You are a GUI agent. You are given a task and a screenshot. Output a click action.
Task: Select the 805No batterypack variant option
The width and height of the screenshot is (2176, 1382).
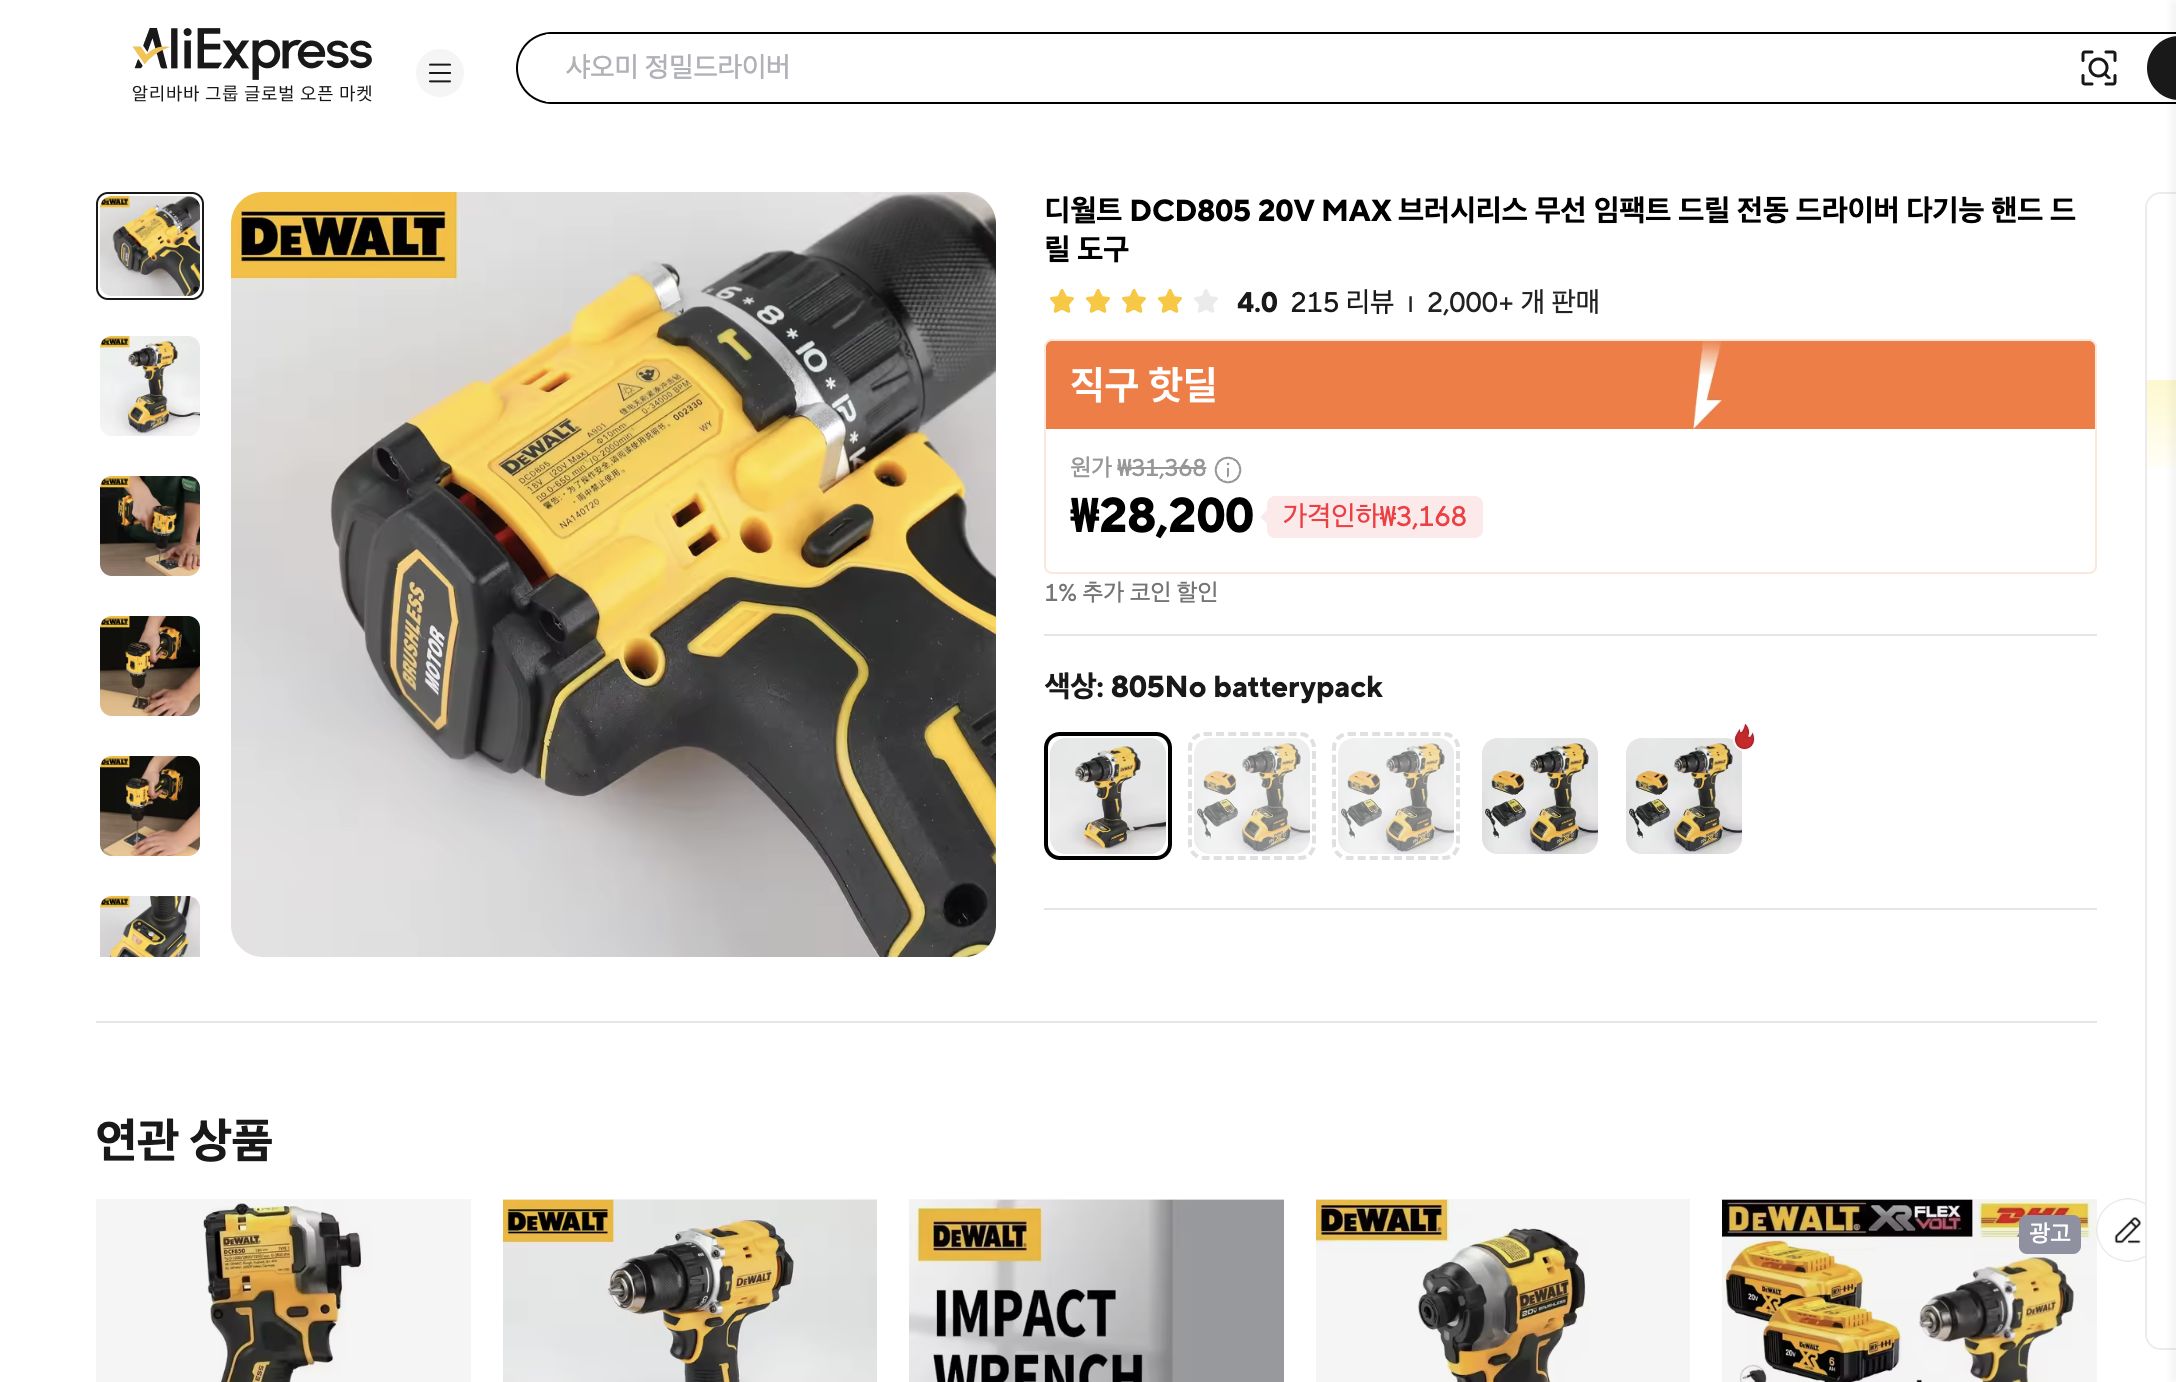coord(1108,796)
